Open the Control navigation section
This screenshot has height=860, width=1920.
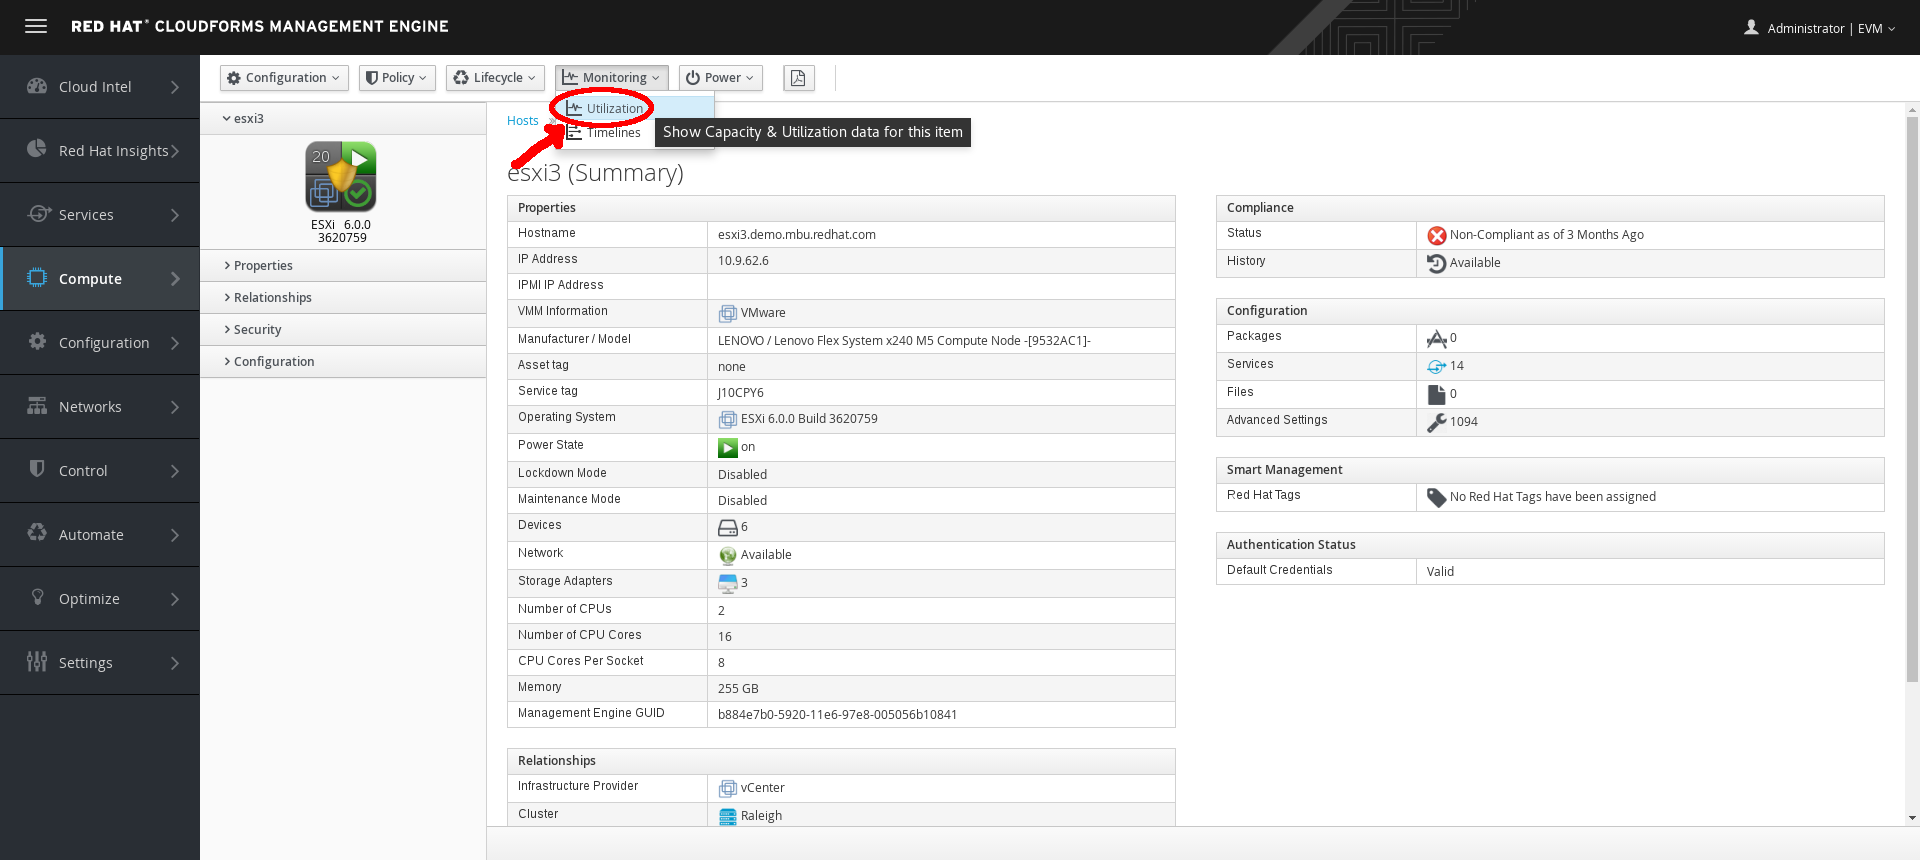click(x=100, y=471)
